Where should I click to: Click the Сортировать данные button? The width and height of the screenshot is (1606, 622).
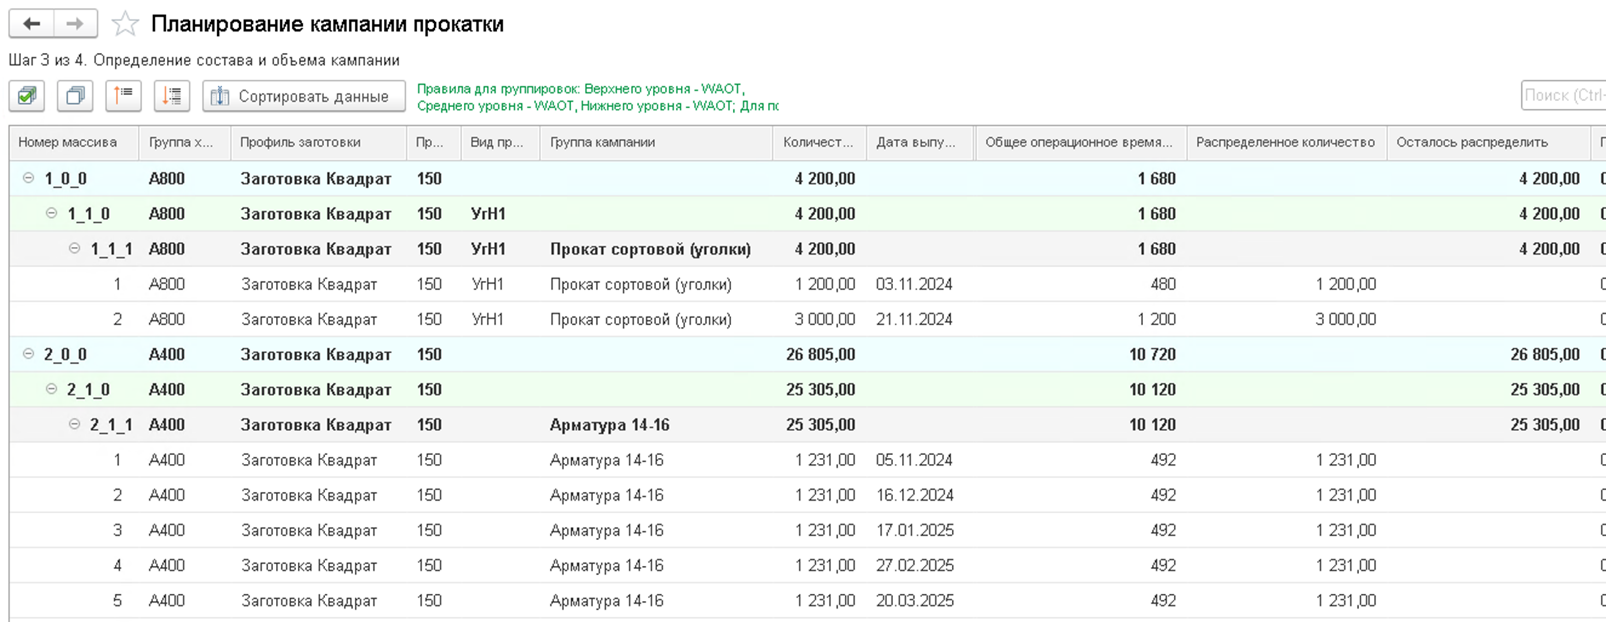[x=303, y=96]
